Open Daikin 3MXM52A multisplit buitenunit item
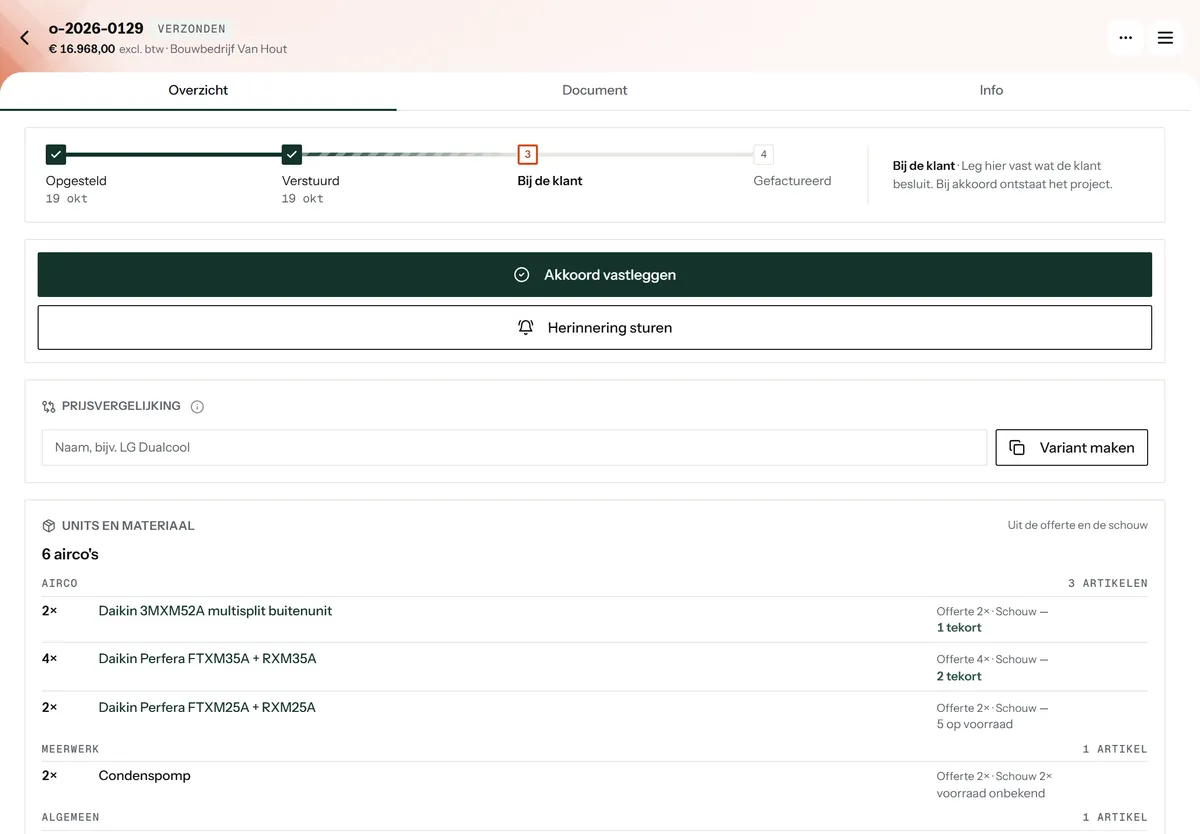 pyautogui.click(x=215, y=611)
